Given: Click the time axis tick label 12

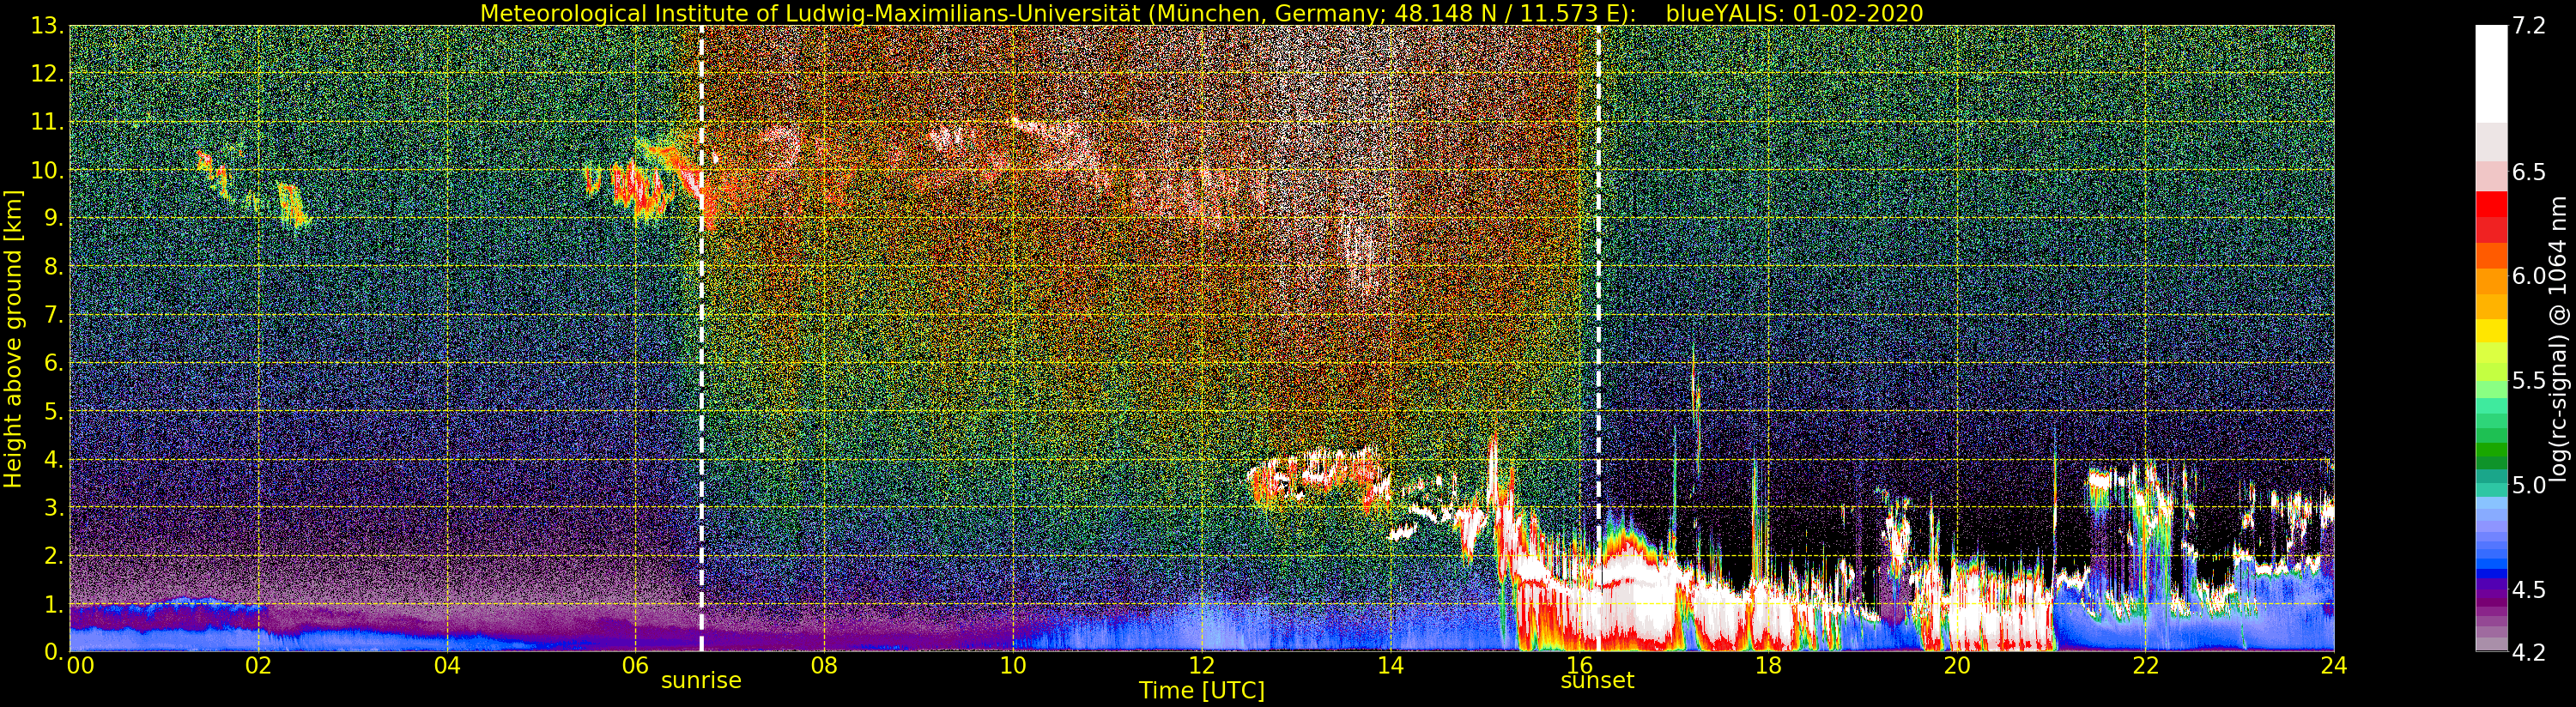Looking at the screenshot, I should pos(1201,665).
